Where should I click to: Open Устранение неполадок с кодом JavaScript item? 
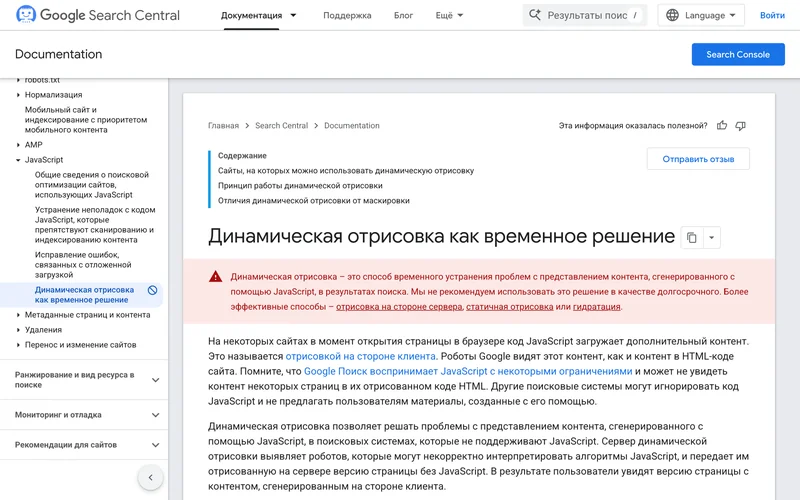(x=95, y=224)
